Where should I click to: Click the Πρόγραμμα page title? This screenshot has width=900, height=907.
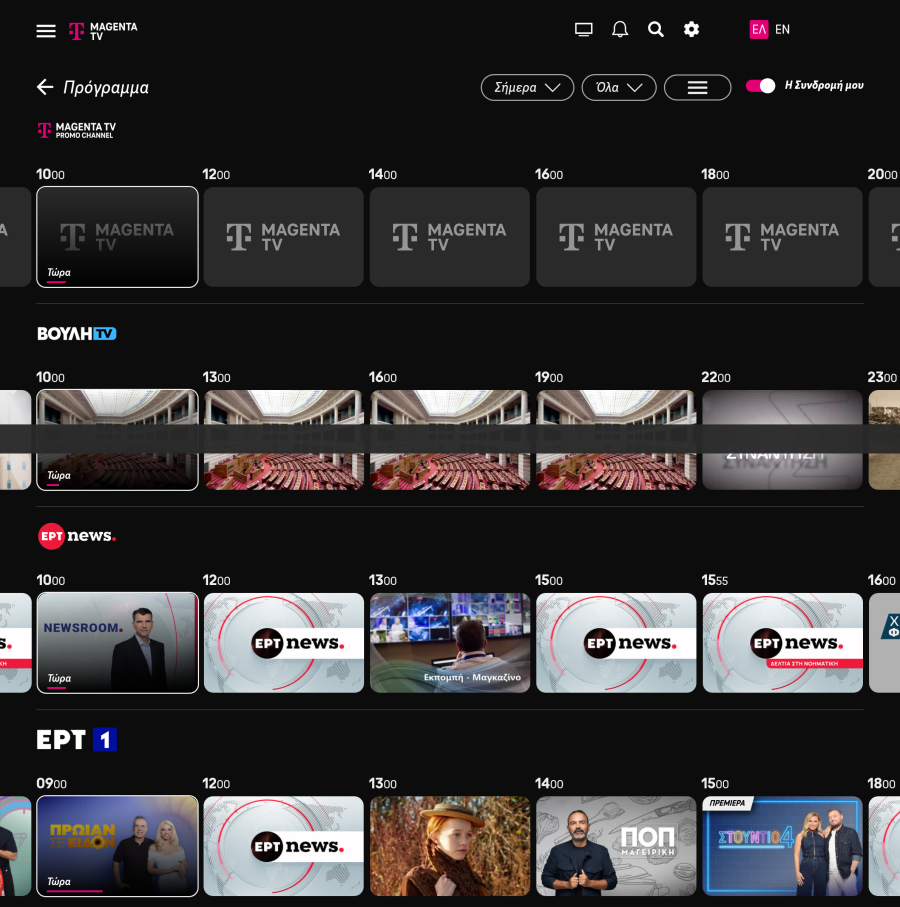click(x=106, y=88)
